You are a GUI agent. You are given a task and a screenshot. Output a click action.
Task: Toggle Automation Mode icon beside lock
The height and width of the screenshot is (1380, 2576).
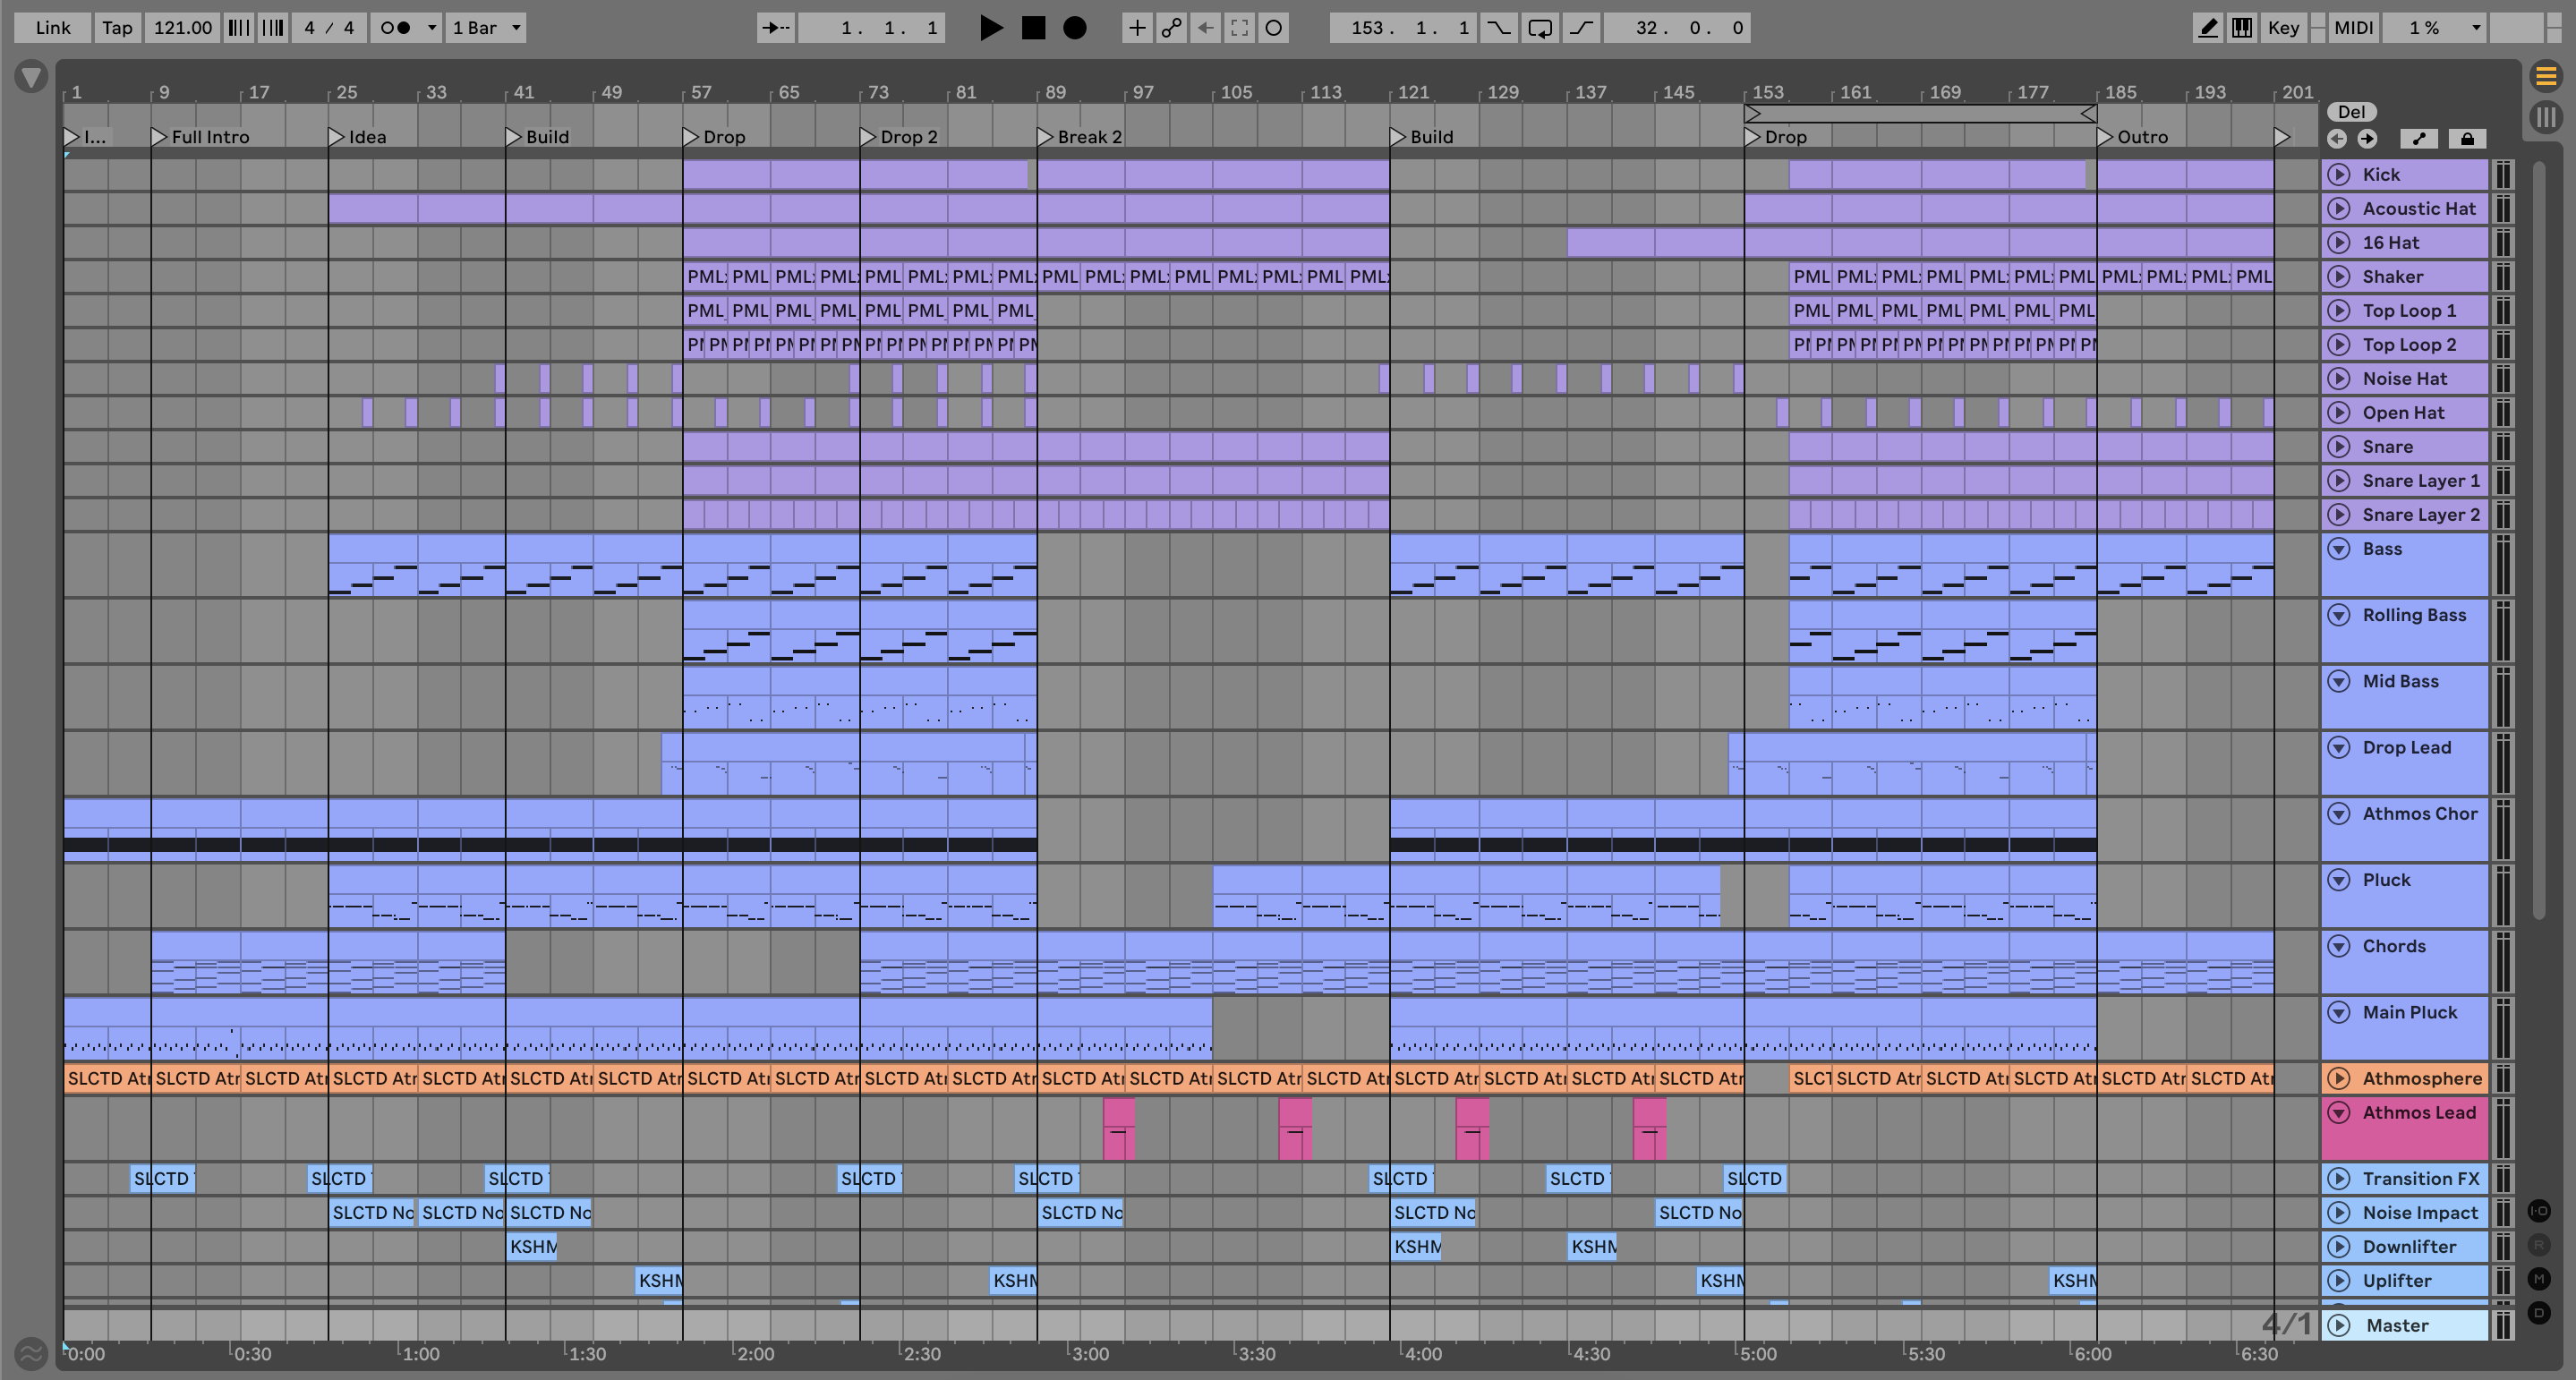pyautogui.click(x=2419, y=139)
